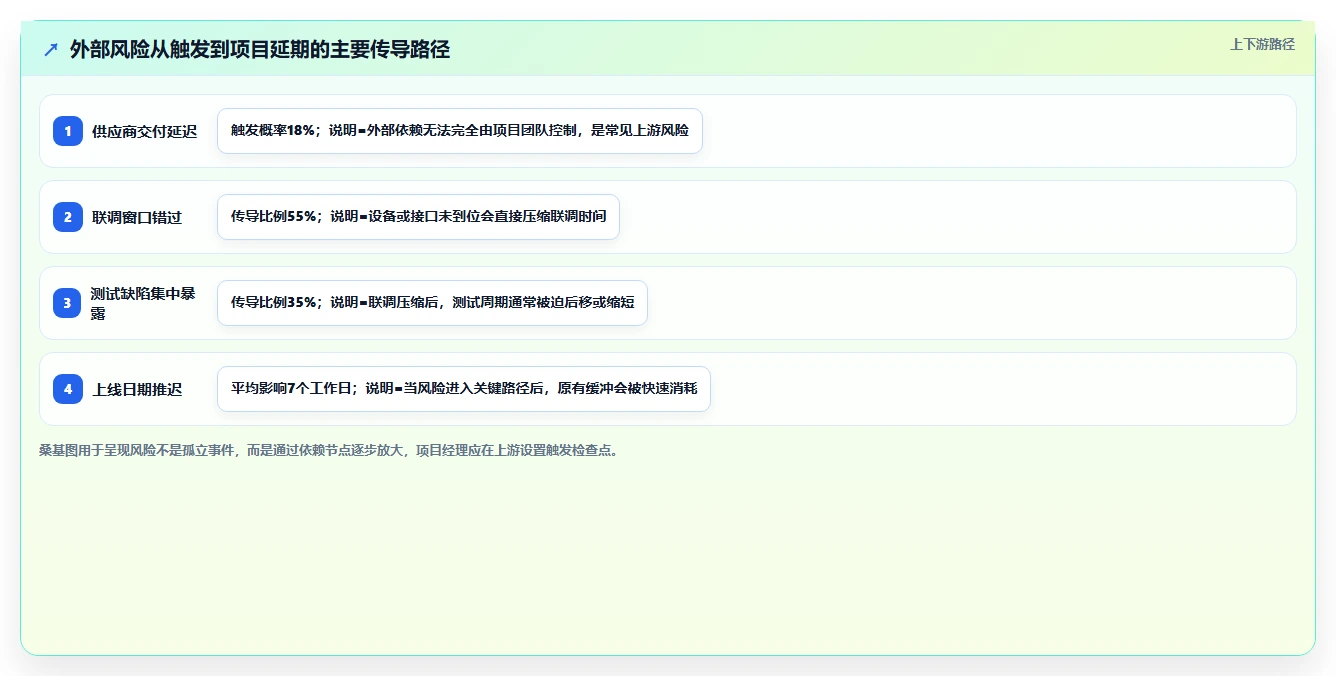The image size is (1336, 676).
Task: Click the 传导比例35% description box
Action: tap(432, 303)
